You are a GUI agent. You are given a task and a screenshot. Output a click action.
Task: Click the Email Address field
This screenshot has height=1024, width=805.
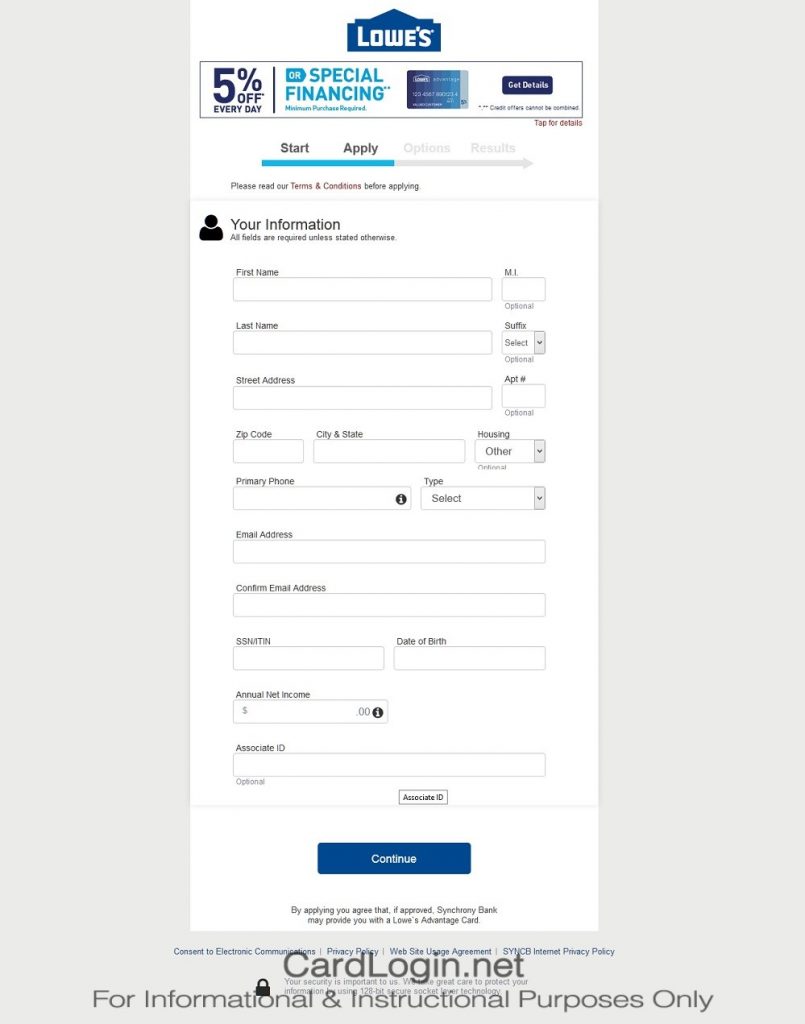tap(389, 552)
